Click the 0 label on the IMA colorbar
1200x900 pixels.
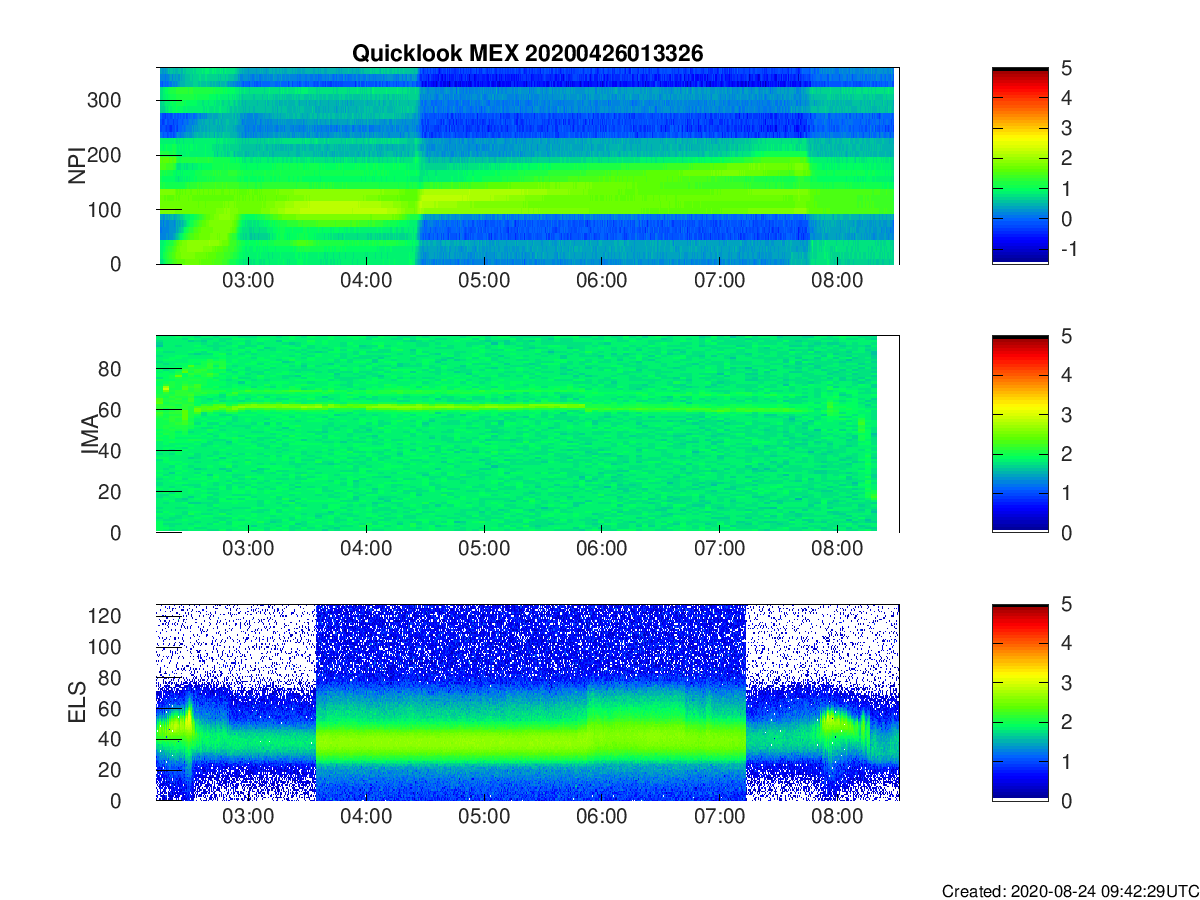(1066, 532)
